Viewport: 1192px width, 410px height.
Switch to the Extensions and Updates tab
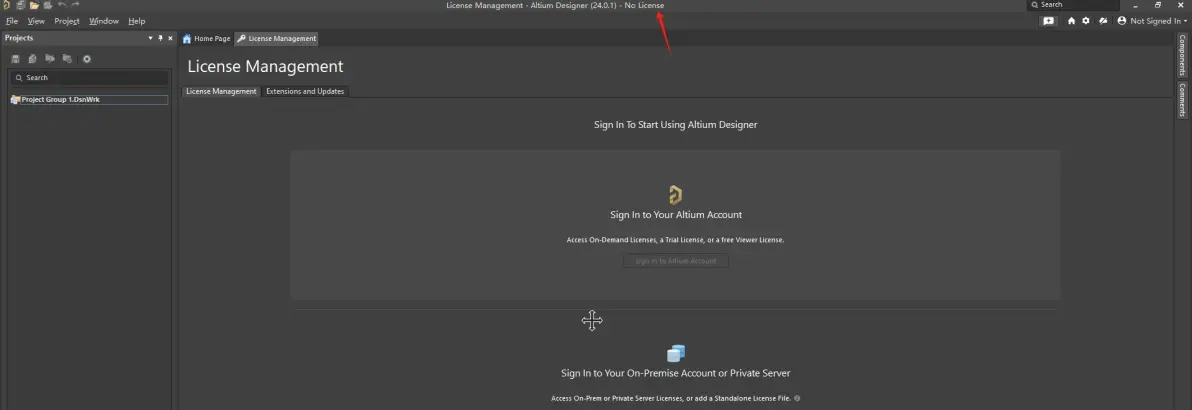click(305, 91)
